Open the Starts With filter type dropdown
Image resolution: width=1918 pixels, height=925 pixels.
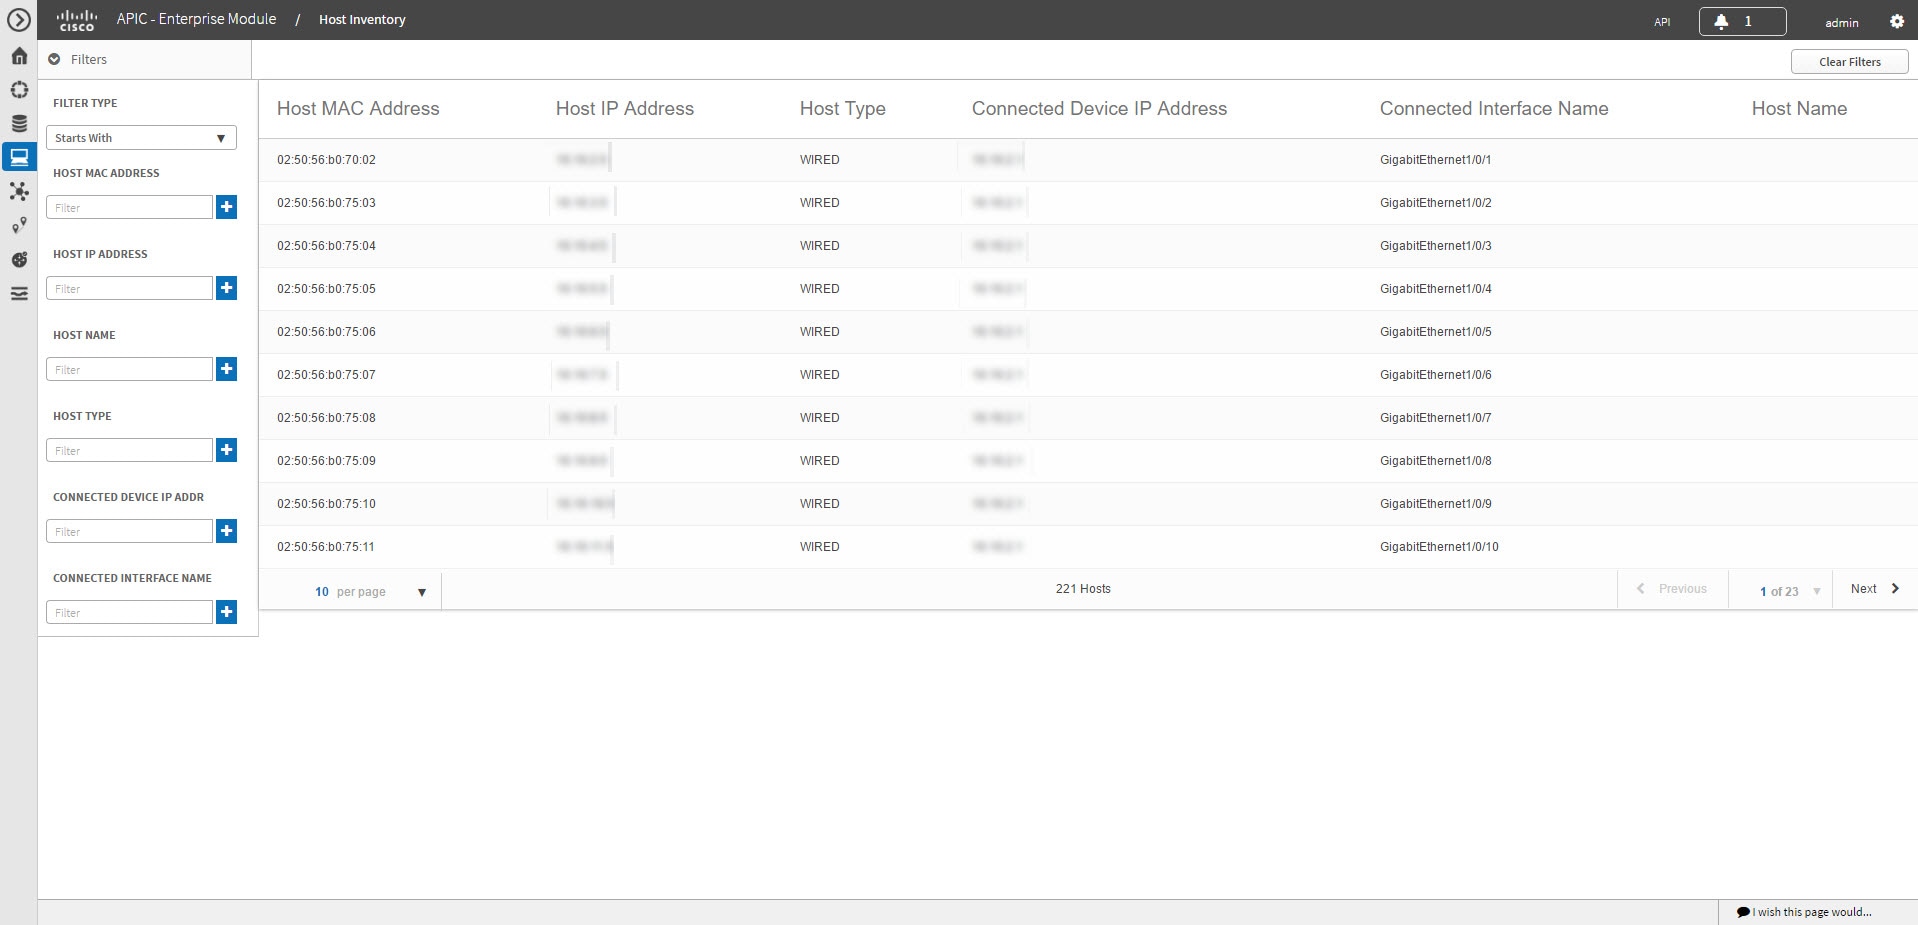click(140, 137)
